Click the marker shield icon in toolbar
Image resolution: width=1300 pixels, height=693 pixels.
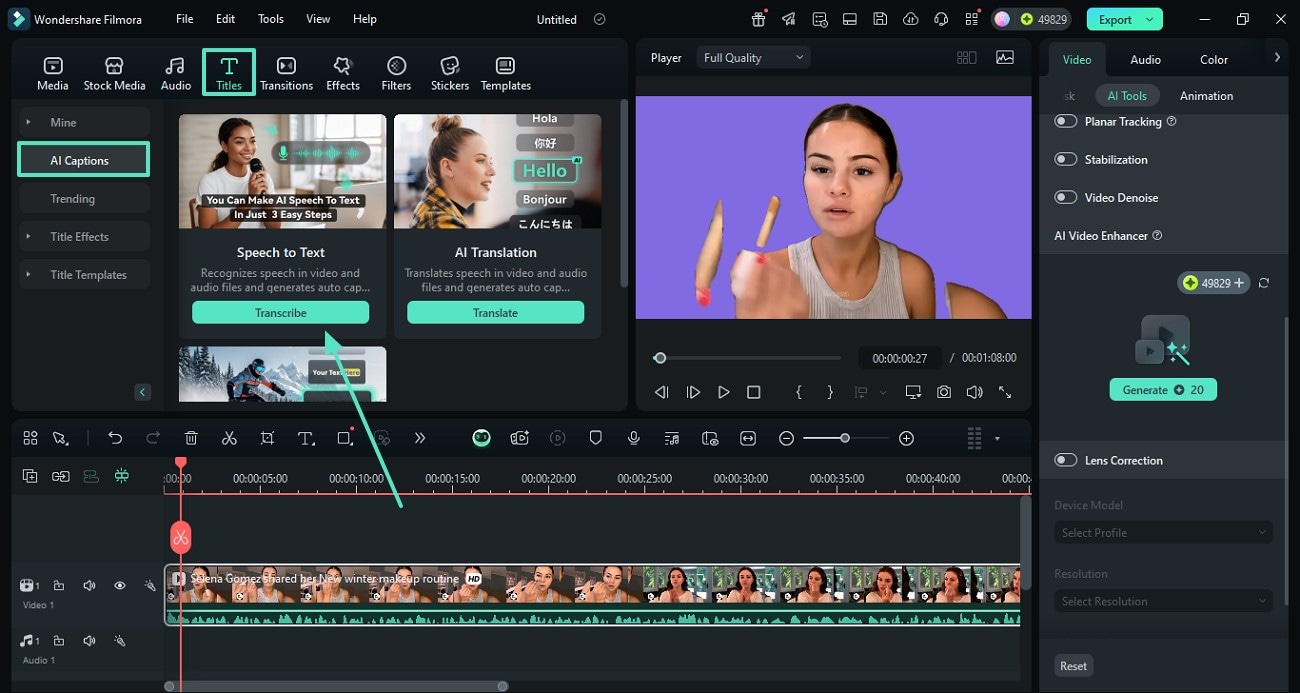[595, 438]
